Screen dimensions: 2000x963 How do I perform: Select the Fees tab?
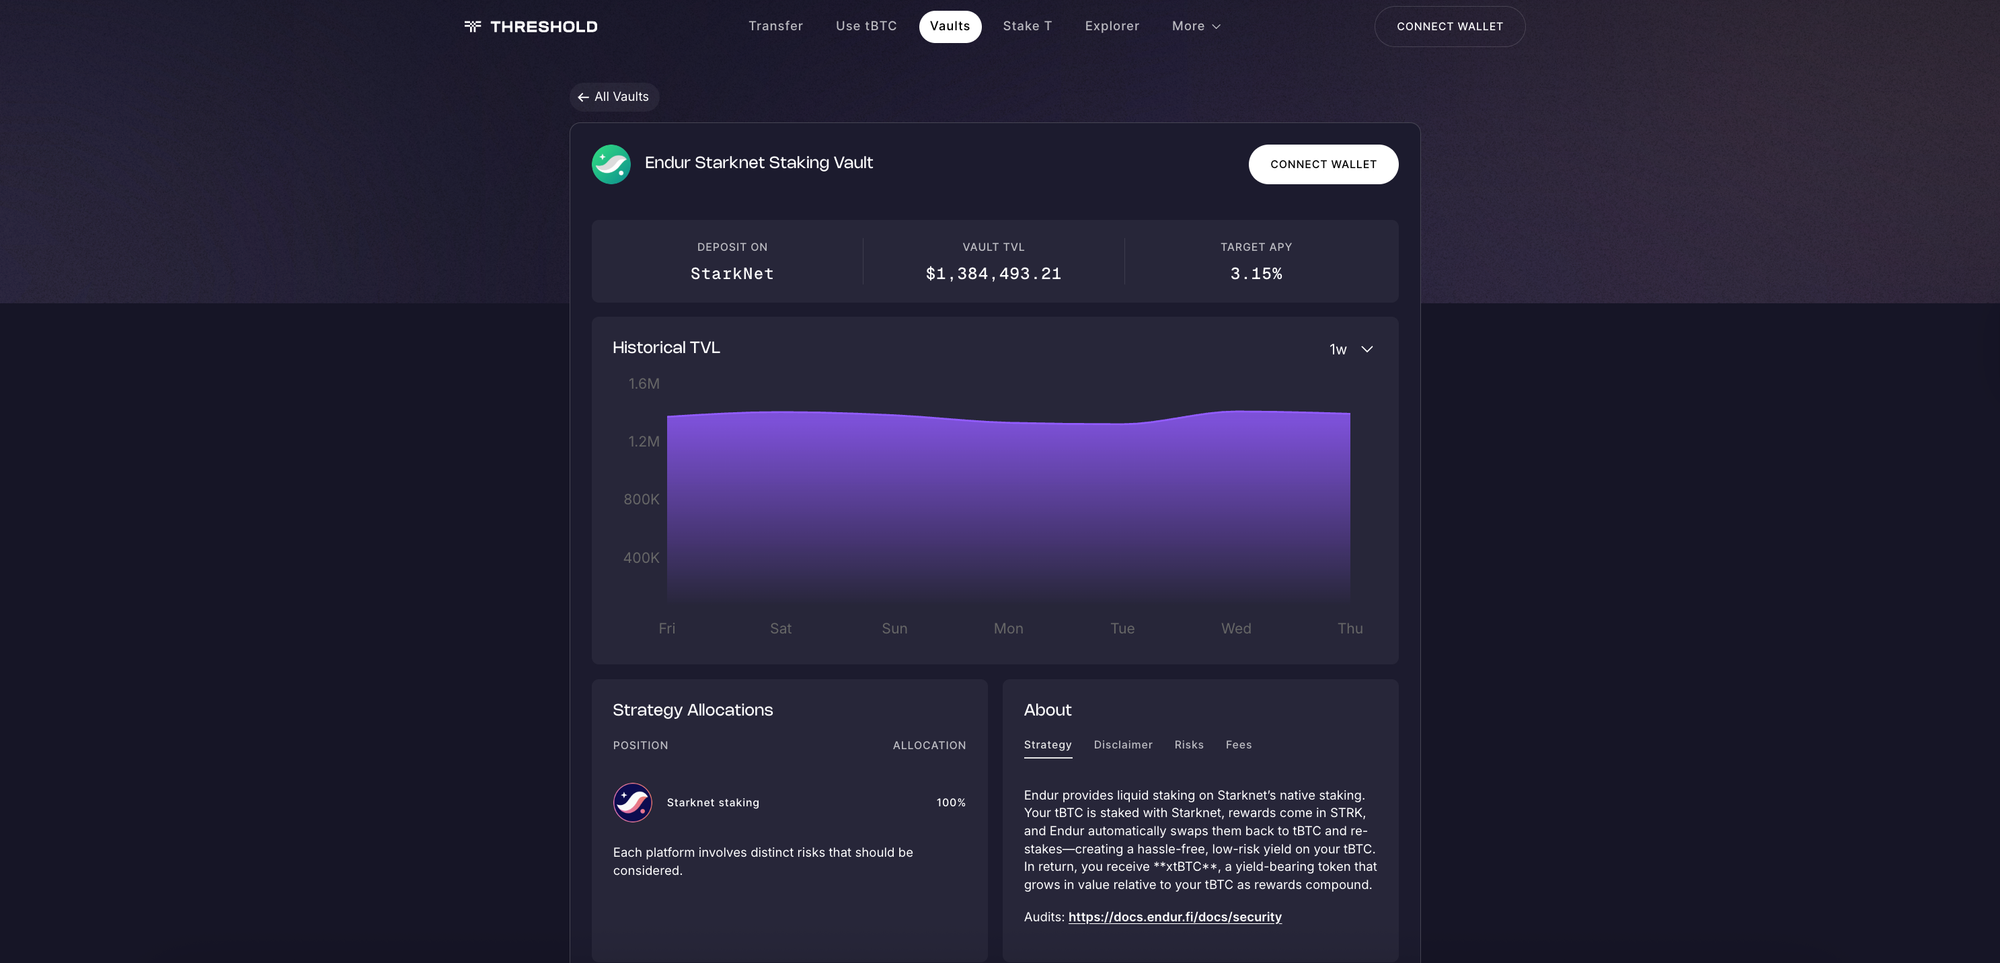[1238, 745]
